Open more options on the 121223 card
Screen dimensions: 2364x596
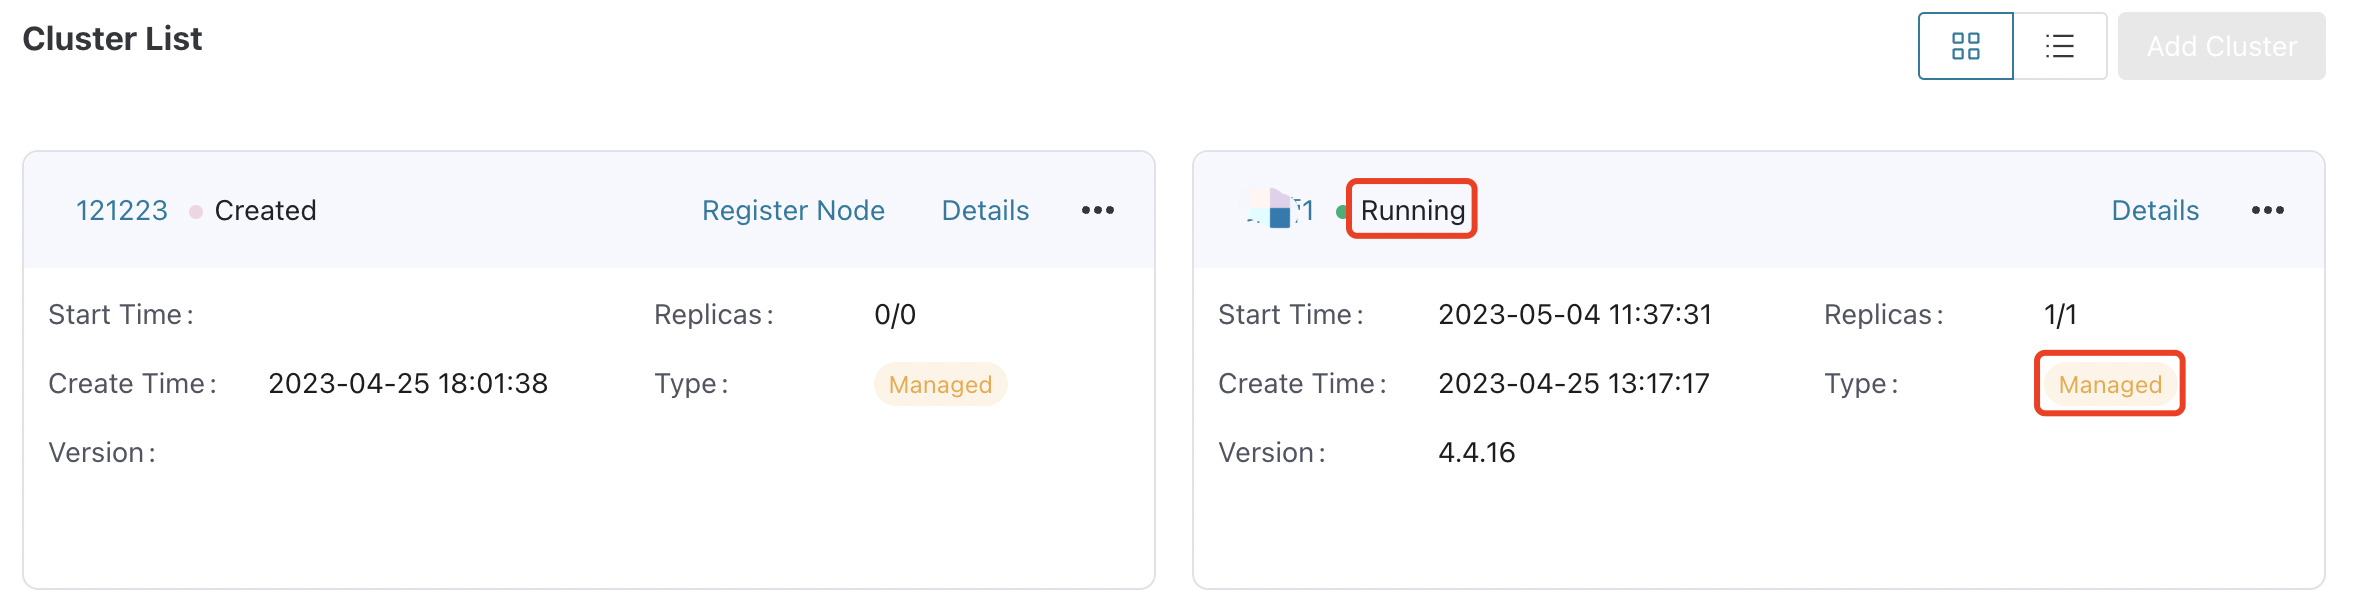(1097, 210)
